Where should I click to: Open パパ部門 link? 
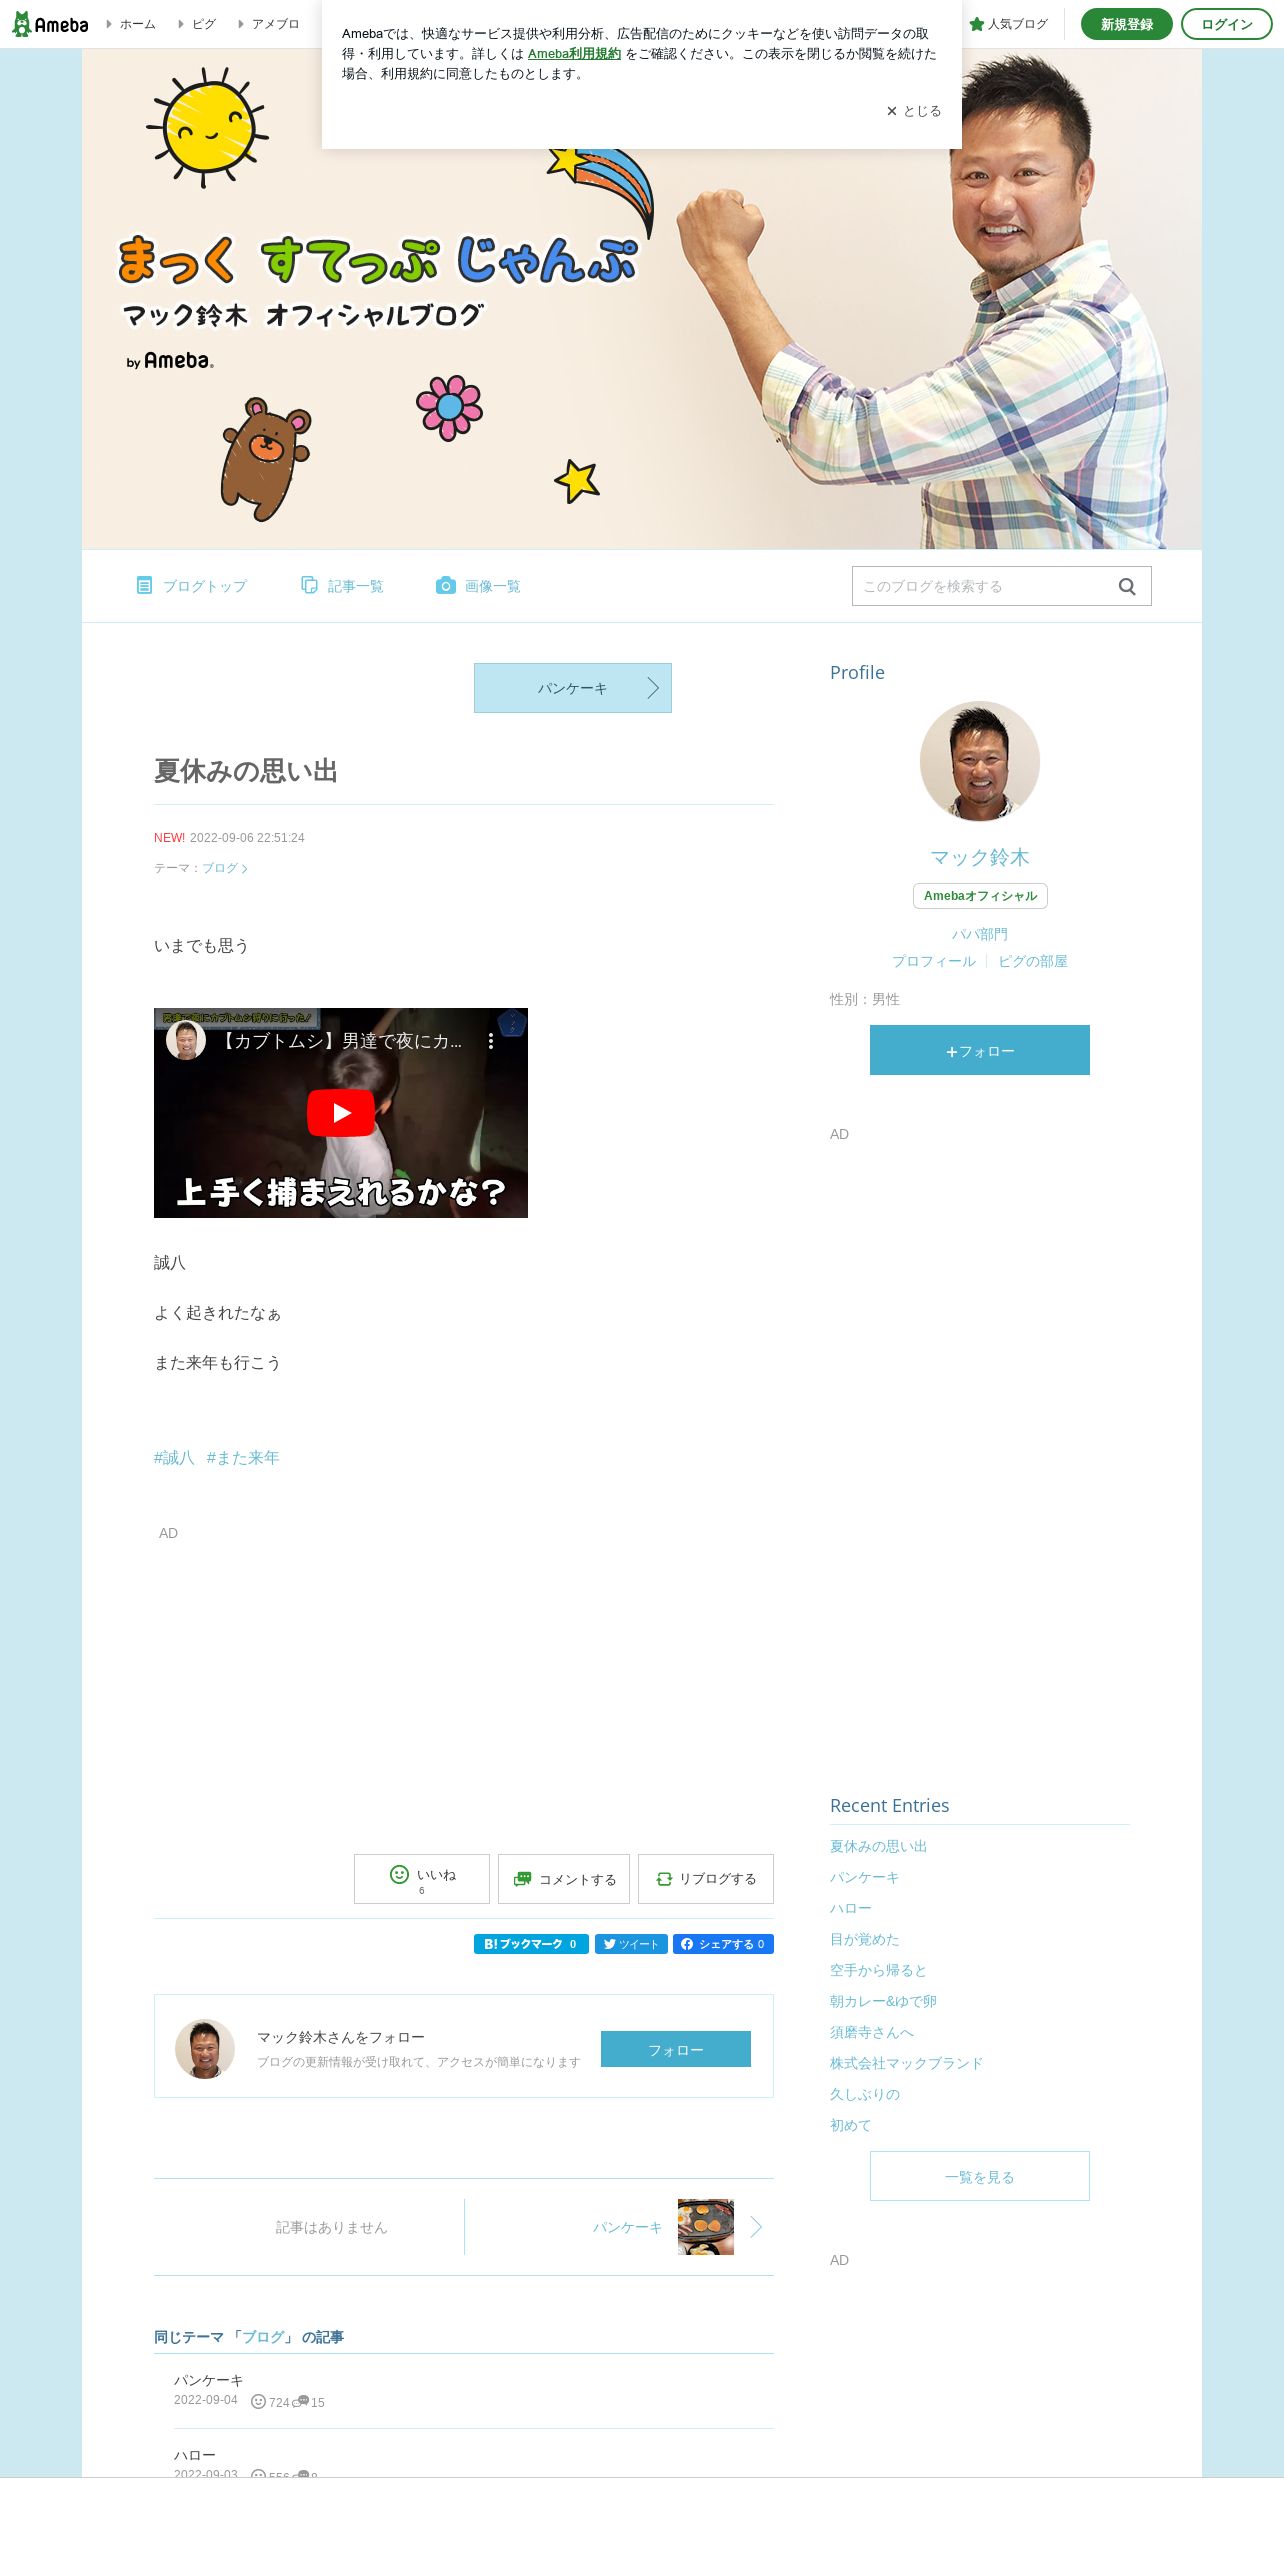980,934
